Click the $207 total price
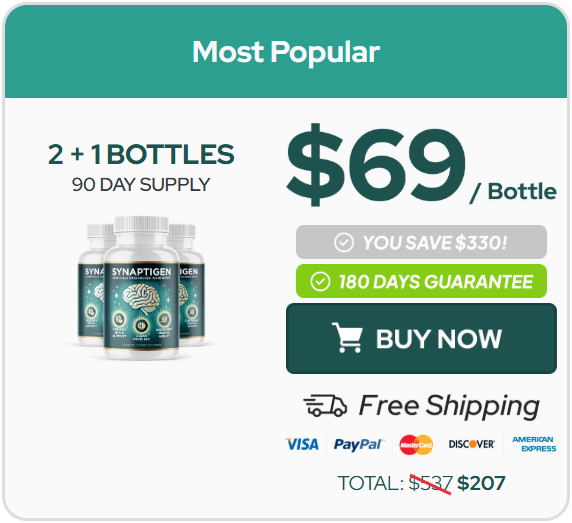This screenshot has width=572, height=523. (481, 483)
